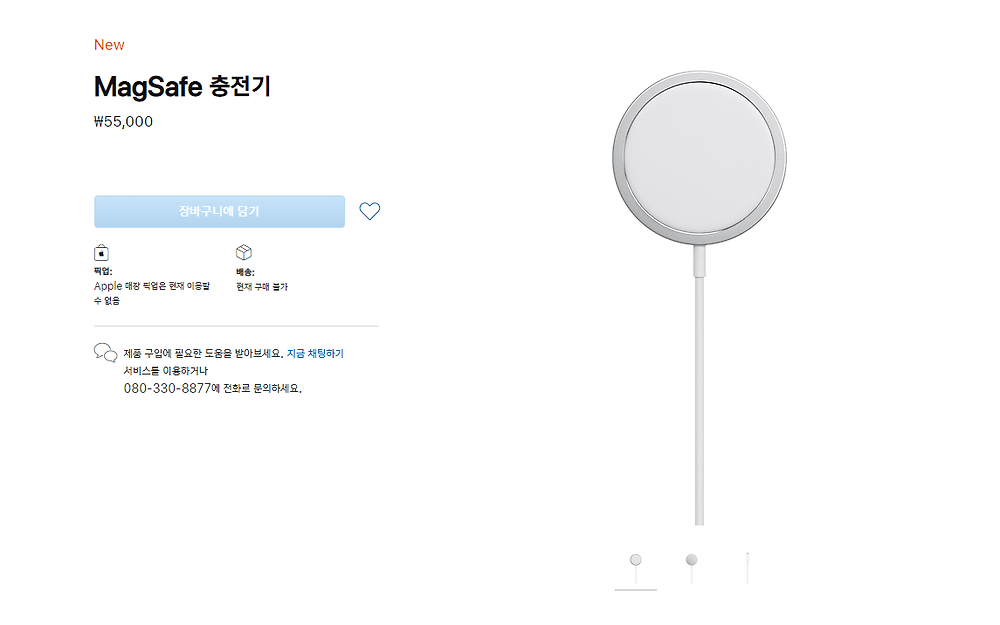Click the chat bubbles help icon

click(105, 352)
